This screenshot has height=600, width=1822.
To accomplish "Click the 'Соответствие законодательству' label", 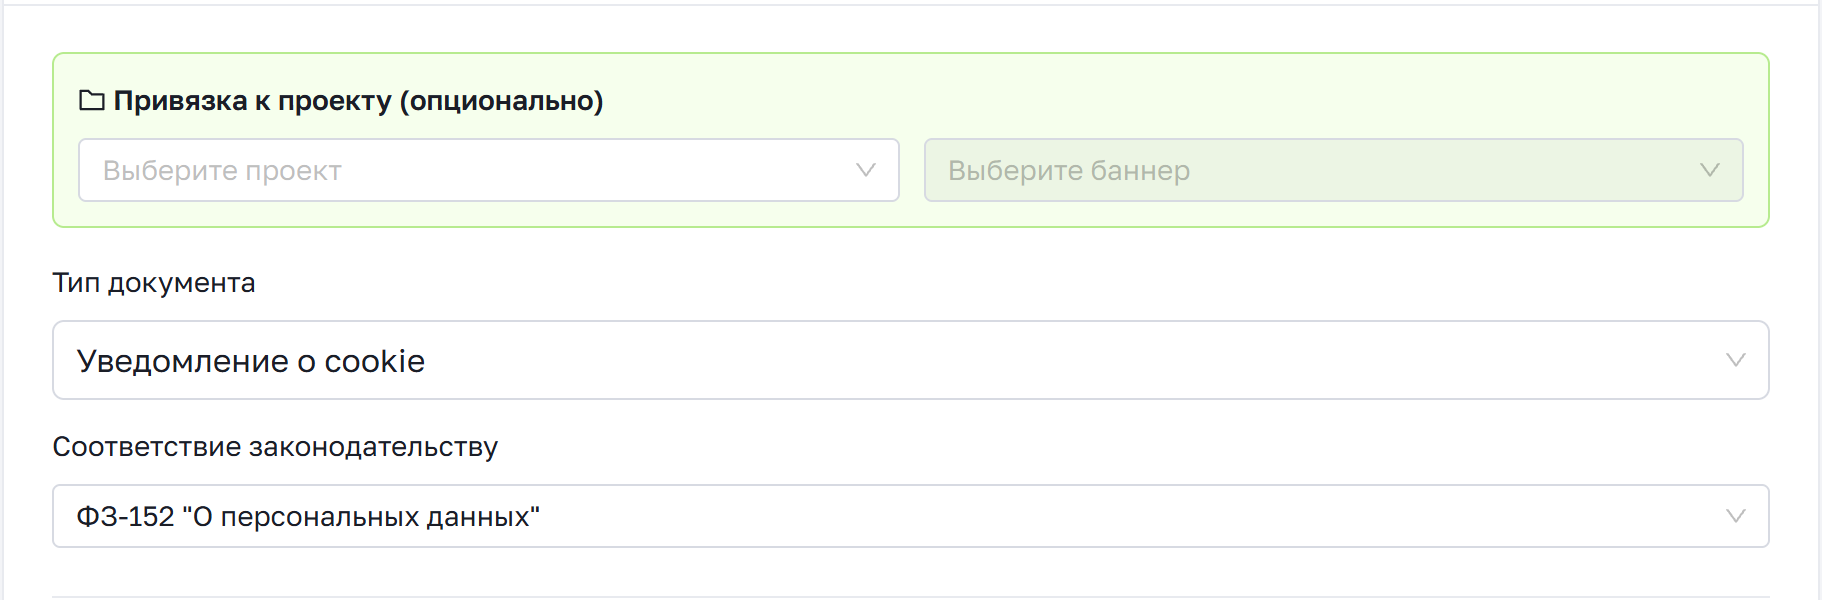I will 275,447.
